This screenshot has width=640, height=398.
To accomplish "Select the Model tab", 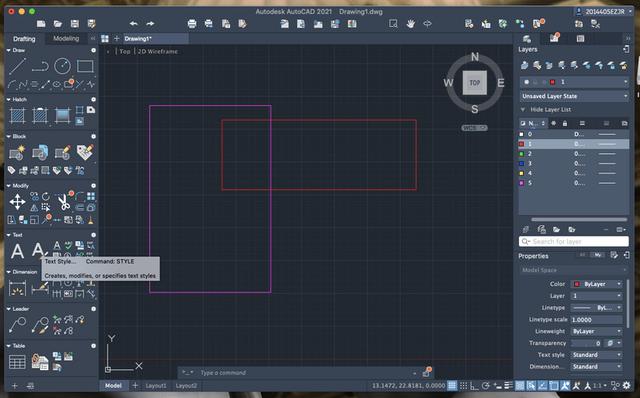I will pos(113,385).
